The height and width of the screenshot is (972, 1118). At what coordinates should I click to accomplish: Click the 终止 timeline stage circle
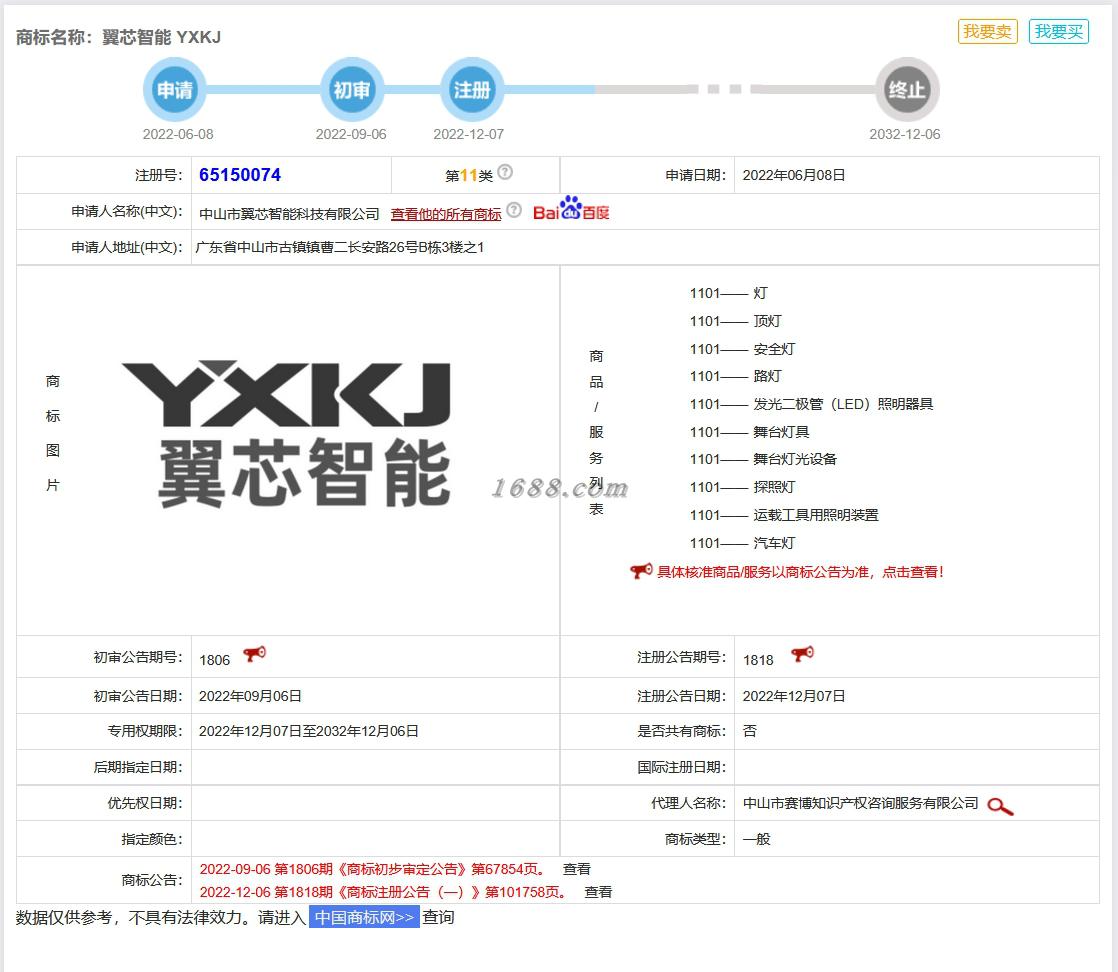coord(907,90)
